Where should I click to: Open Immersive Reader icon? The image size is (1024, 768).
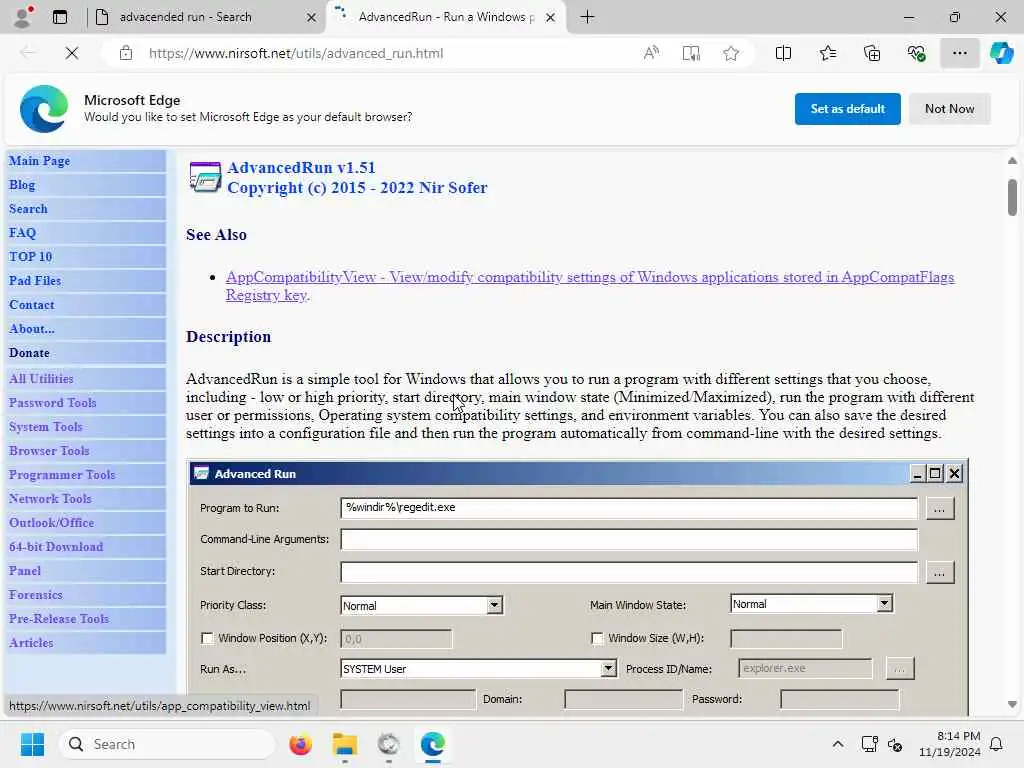click(x=691, y=53)
